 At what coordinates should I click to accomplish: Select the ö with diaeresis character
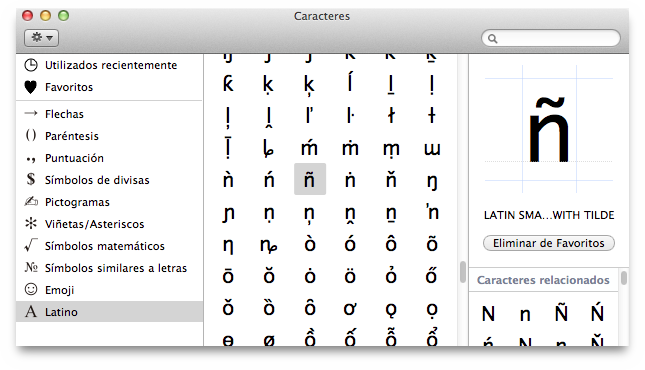(x=350, y=276)
